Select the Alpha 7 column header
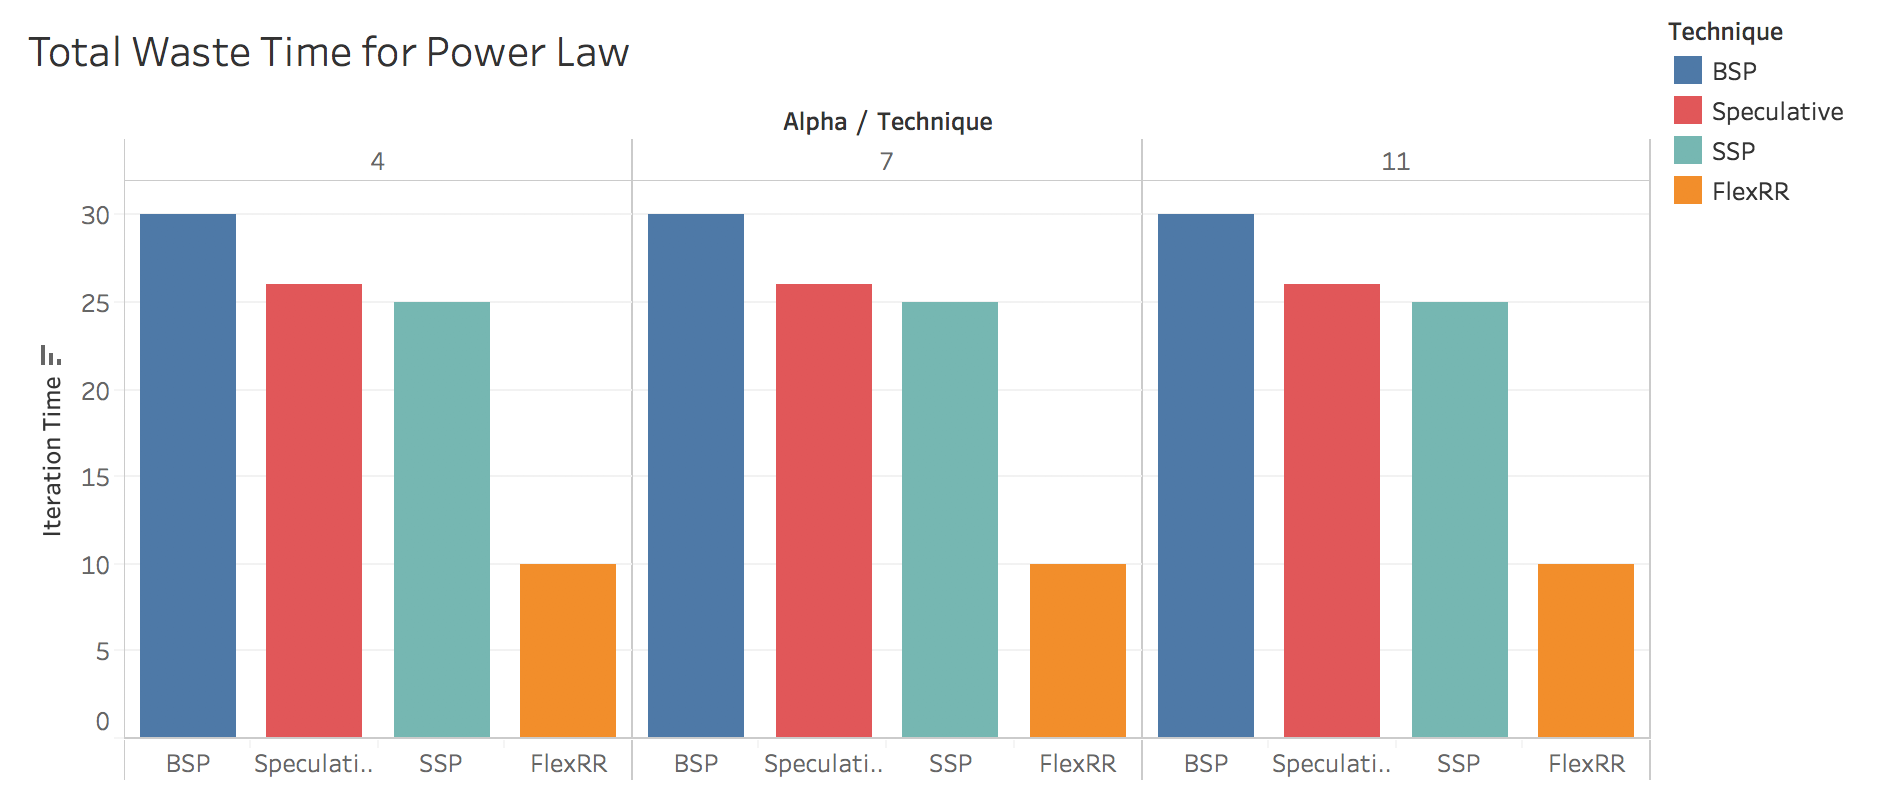The image size is (1892, 796). 886,162
